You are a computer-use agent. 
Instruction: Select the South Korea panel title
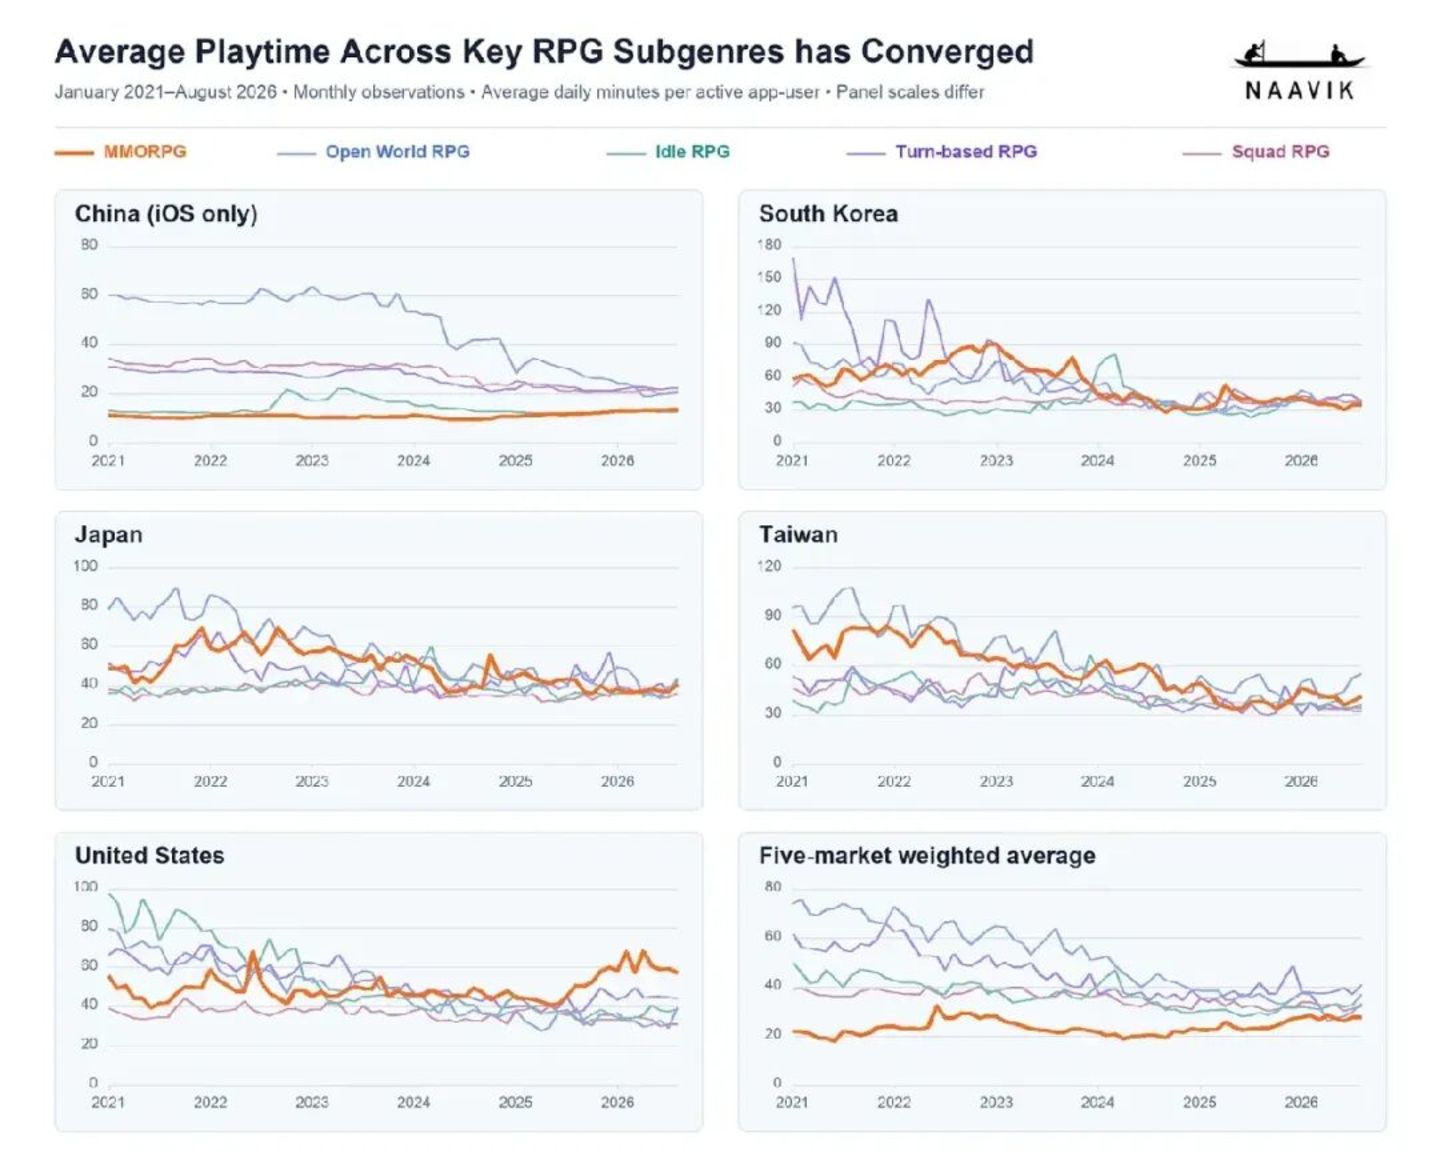(828, 214)
